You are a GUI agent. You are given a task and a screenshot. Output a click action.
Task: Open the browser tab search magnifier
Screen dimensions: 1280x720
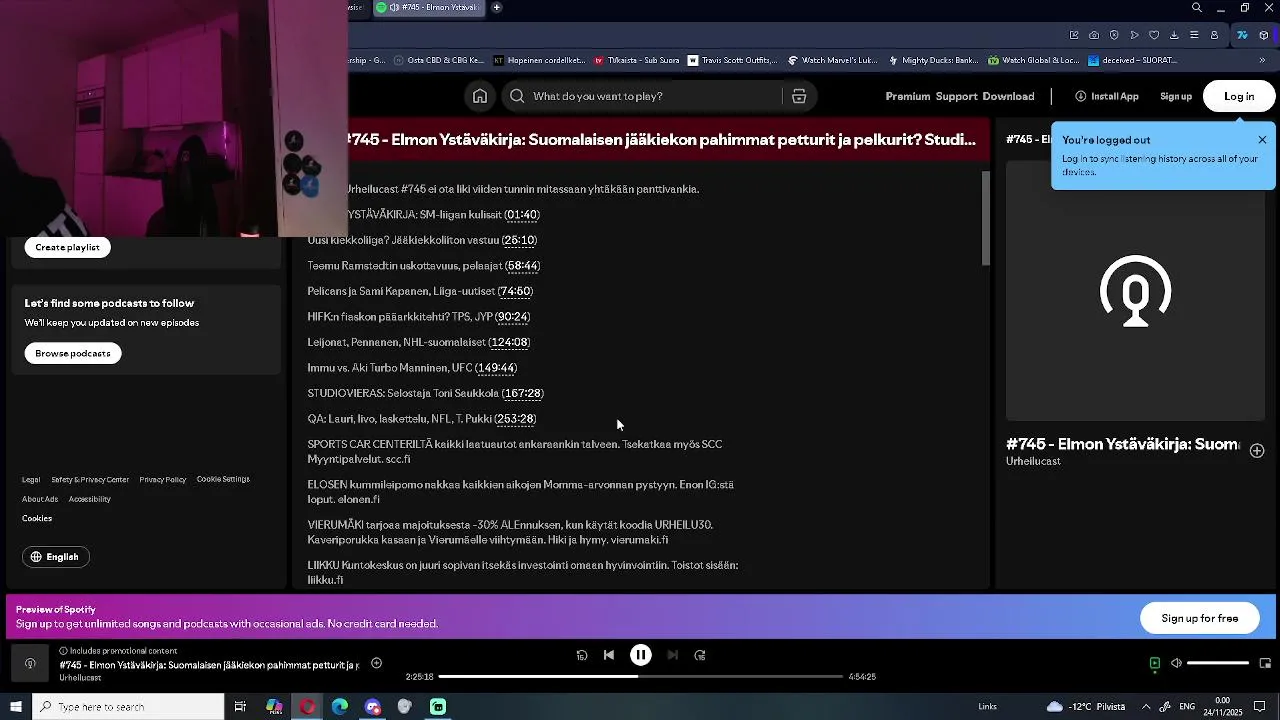[1197, 8]
